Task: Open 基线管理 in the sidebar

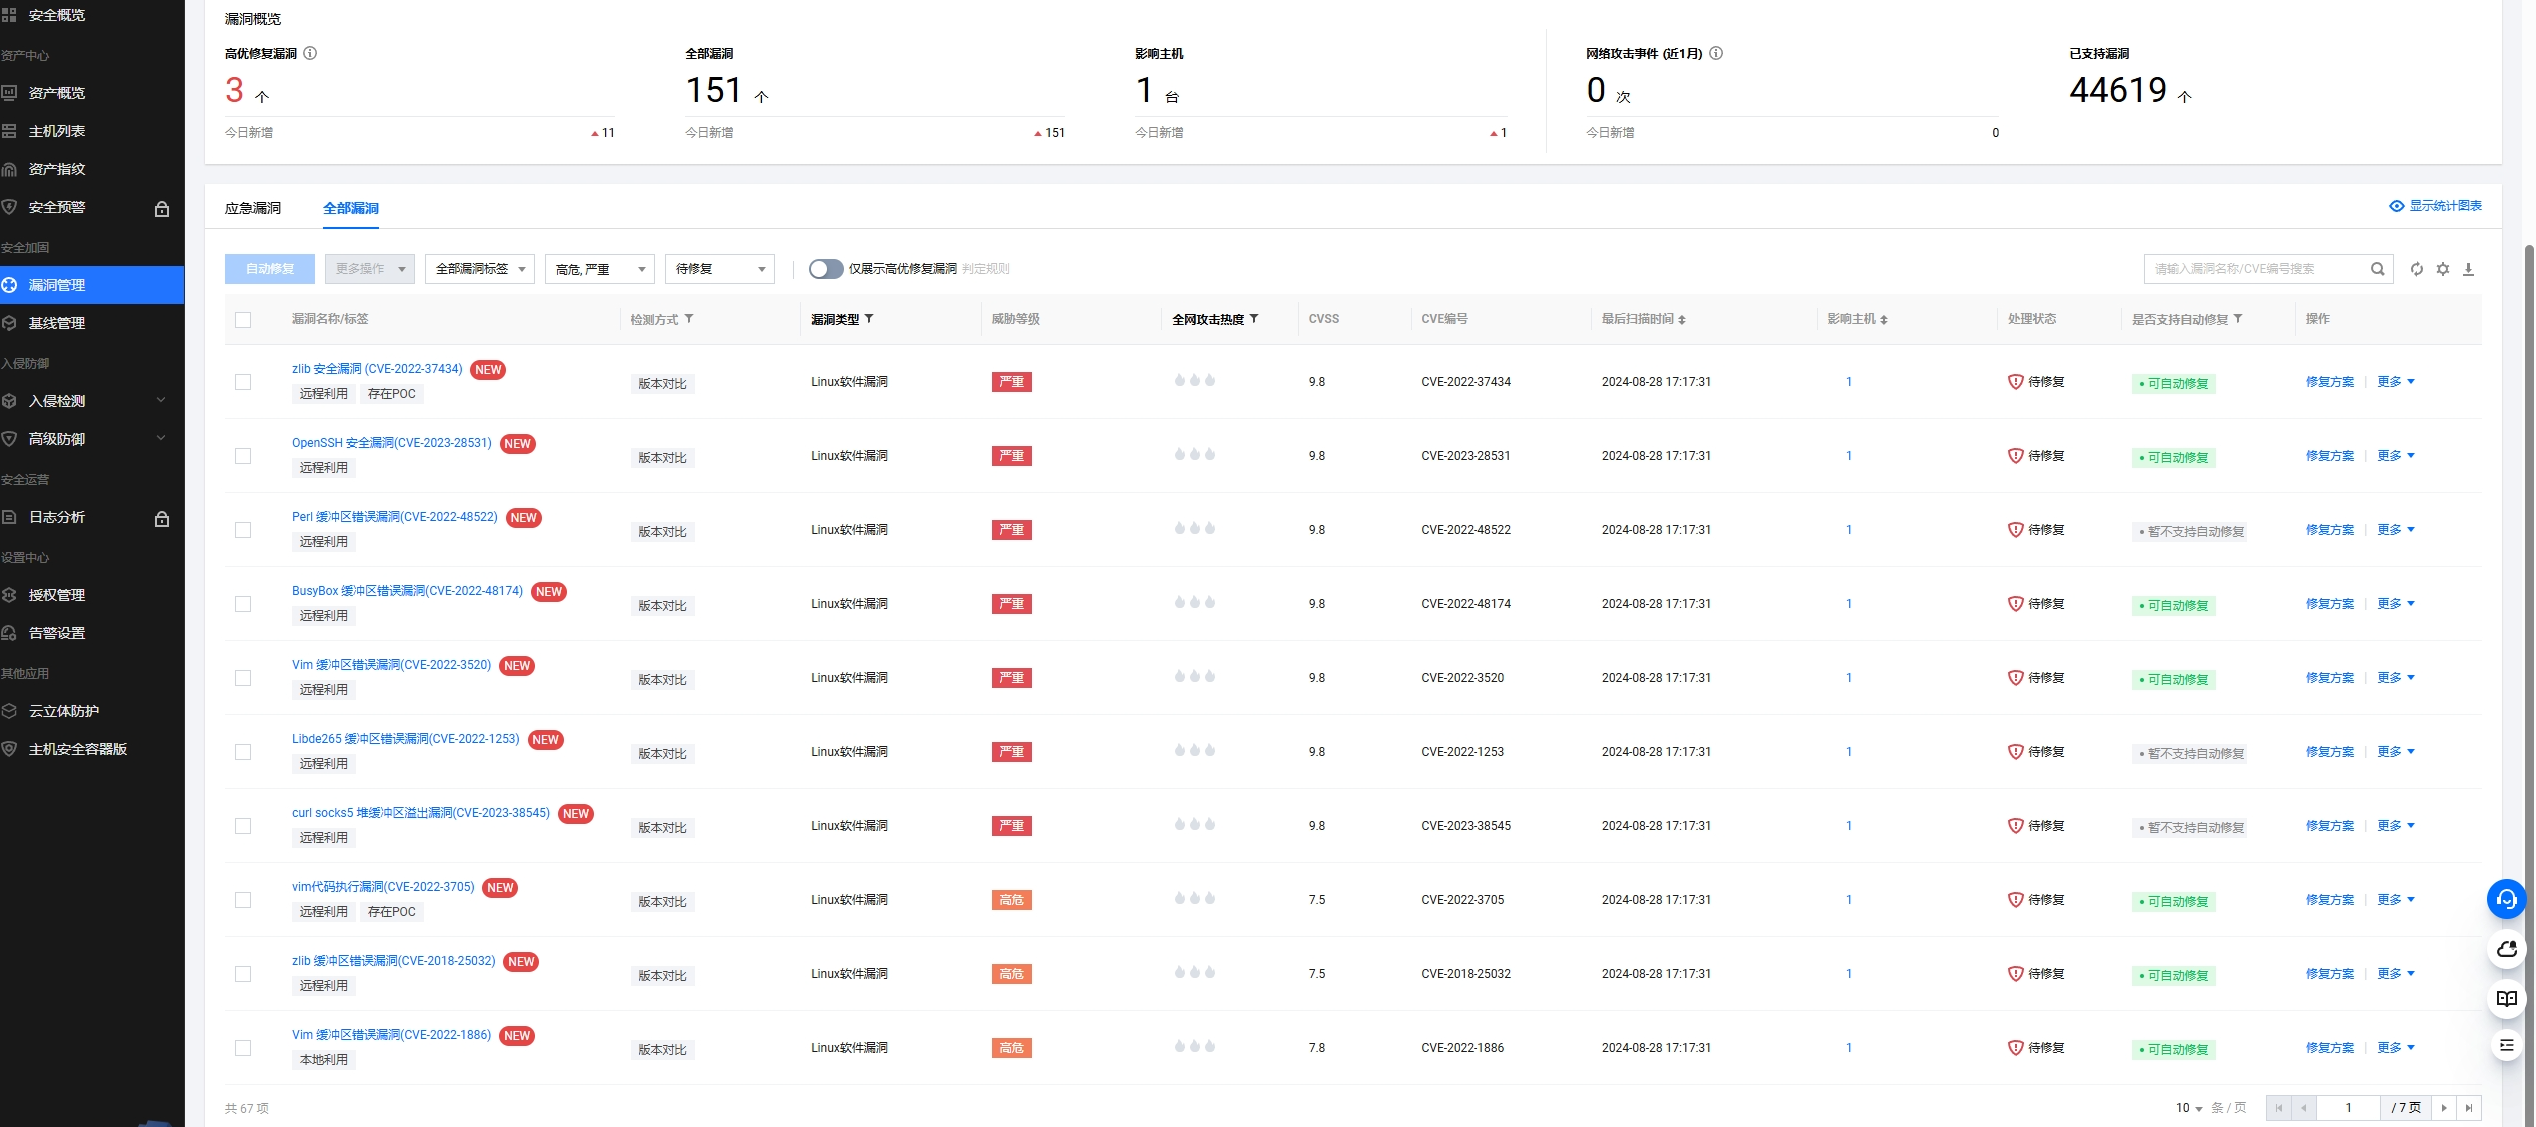Action: coord(92,323)
